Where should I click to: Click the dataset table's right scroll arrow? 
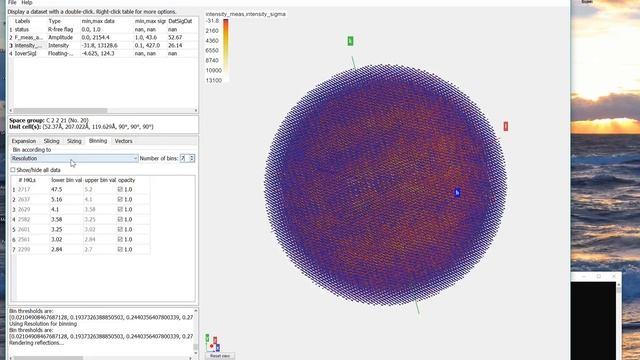(196, 111)
